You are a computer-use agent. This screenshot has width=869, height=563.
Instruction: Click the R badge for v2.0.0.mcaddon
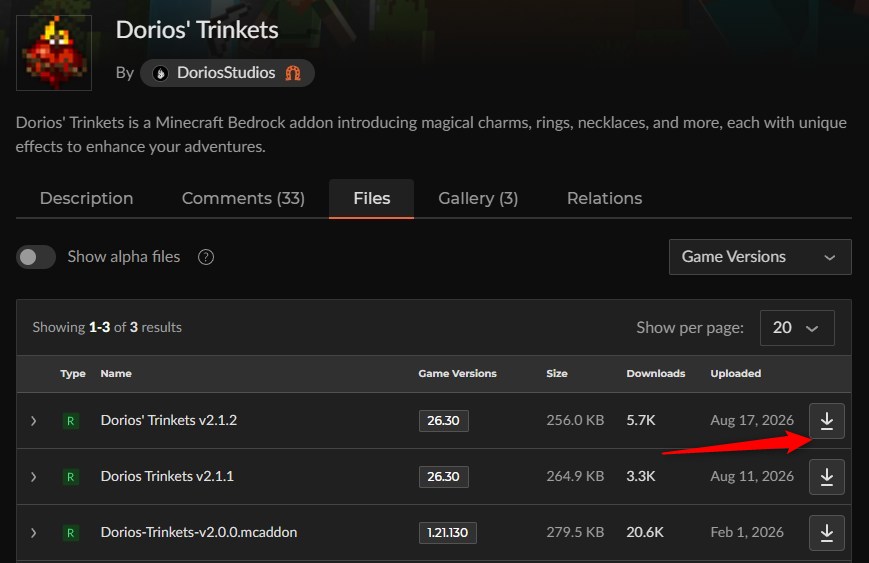(70, 533)
